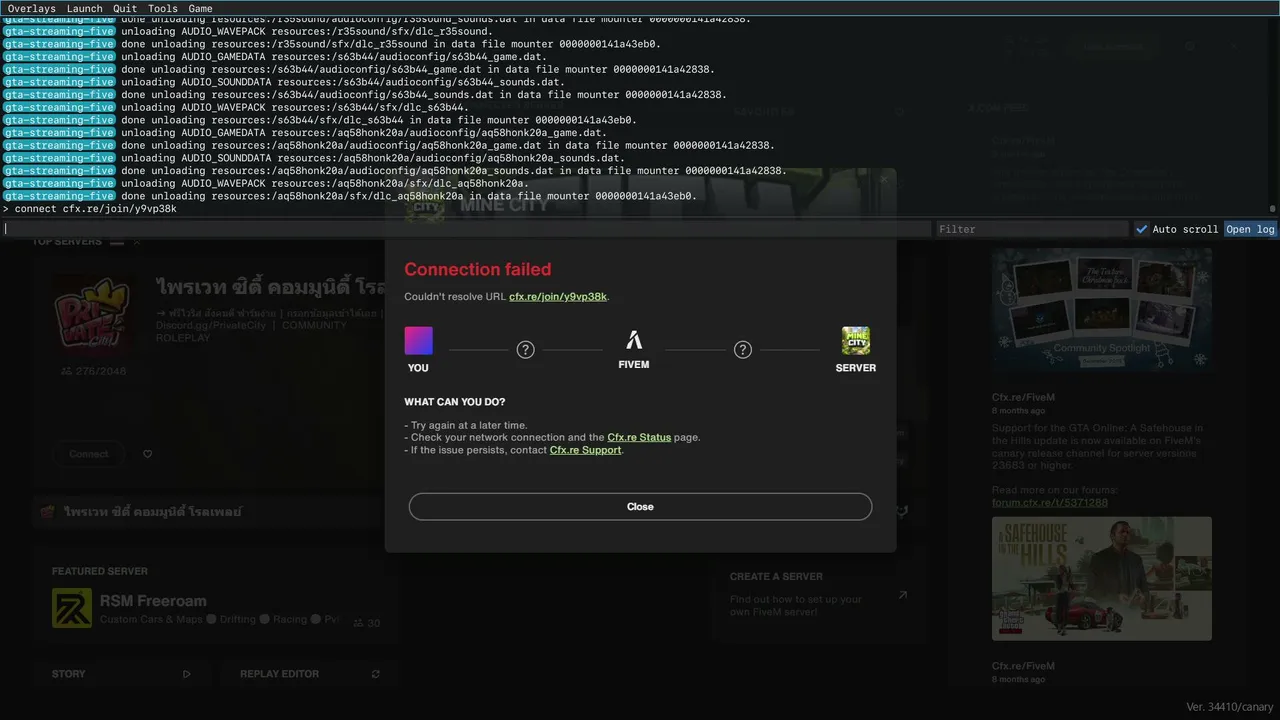Open the Community Spotlight image

point(1102,309)
